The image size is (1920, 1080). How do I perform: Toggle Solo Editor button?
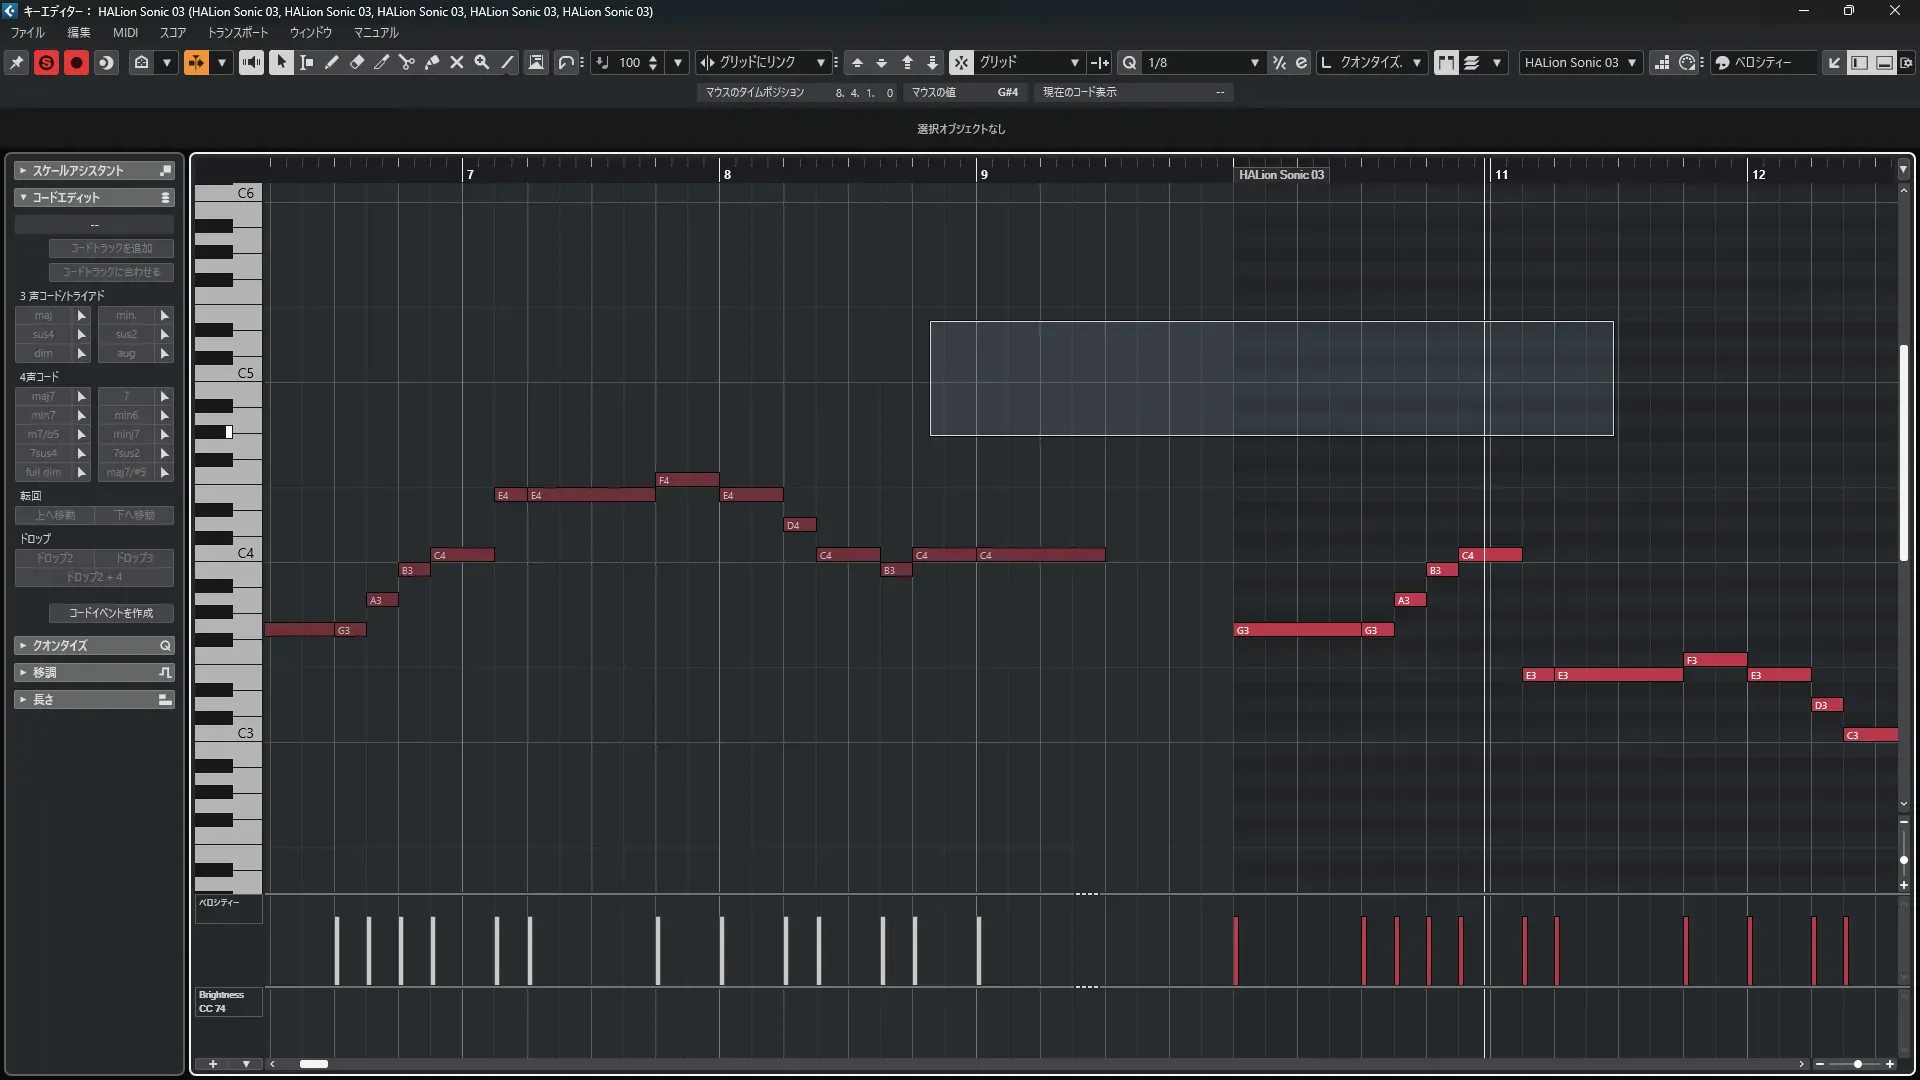click(46, 62)
